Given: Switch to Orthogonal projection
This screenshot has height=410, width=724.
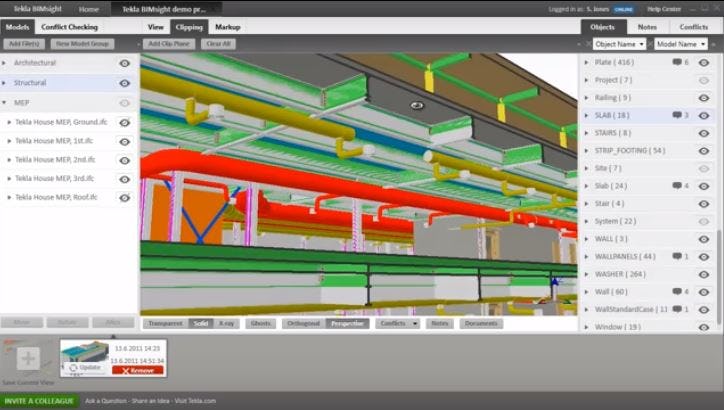Looking at the screenshot, I should pyautogui.click(x=303, y=323).
